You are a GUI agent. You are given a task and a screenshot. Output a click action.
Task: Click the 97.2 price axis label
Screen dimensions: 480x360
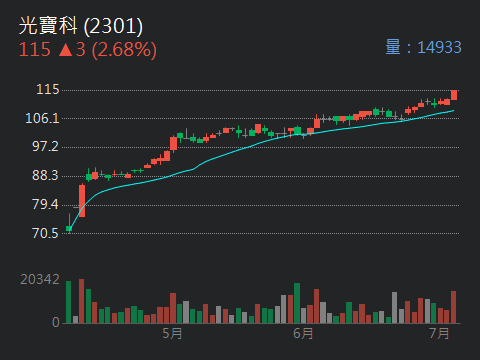45,146
